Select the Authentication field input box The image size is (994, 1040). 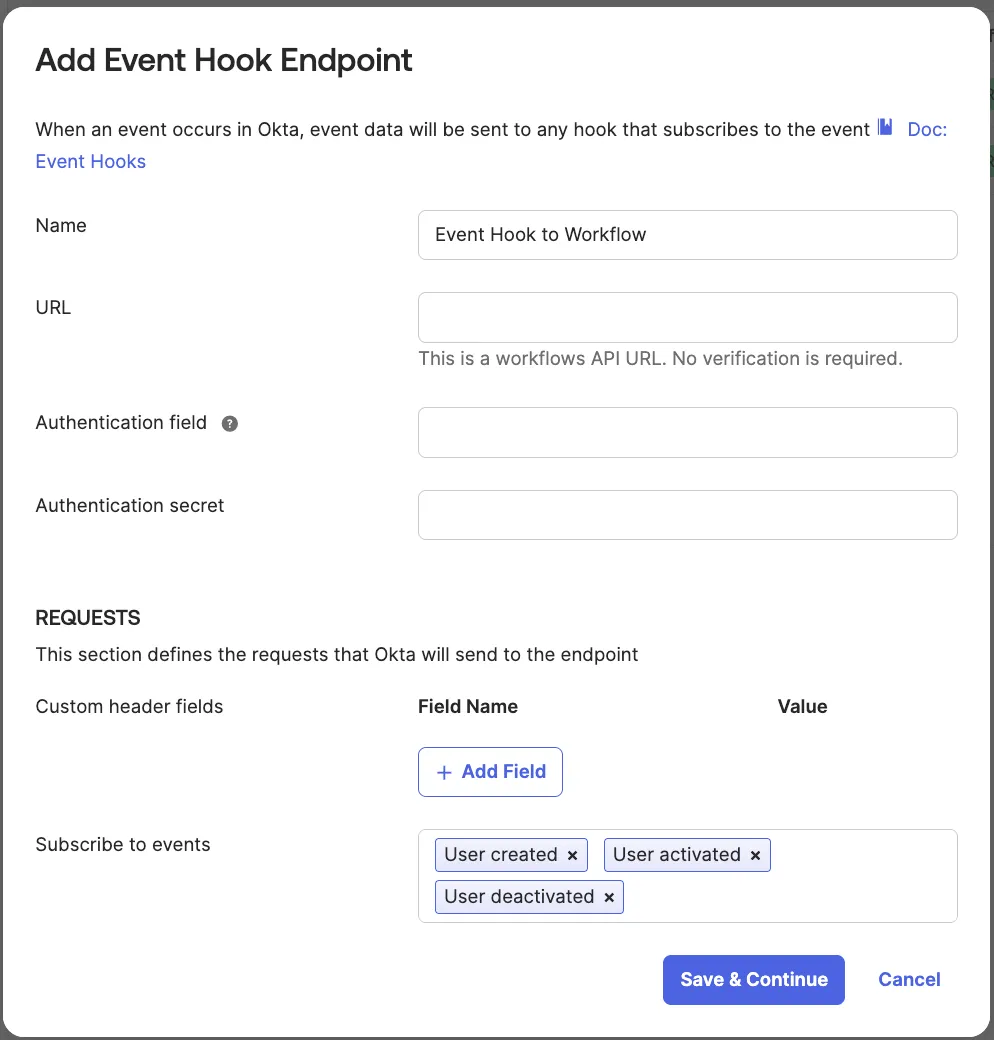(x=687, y=432)
